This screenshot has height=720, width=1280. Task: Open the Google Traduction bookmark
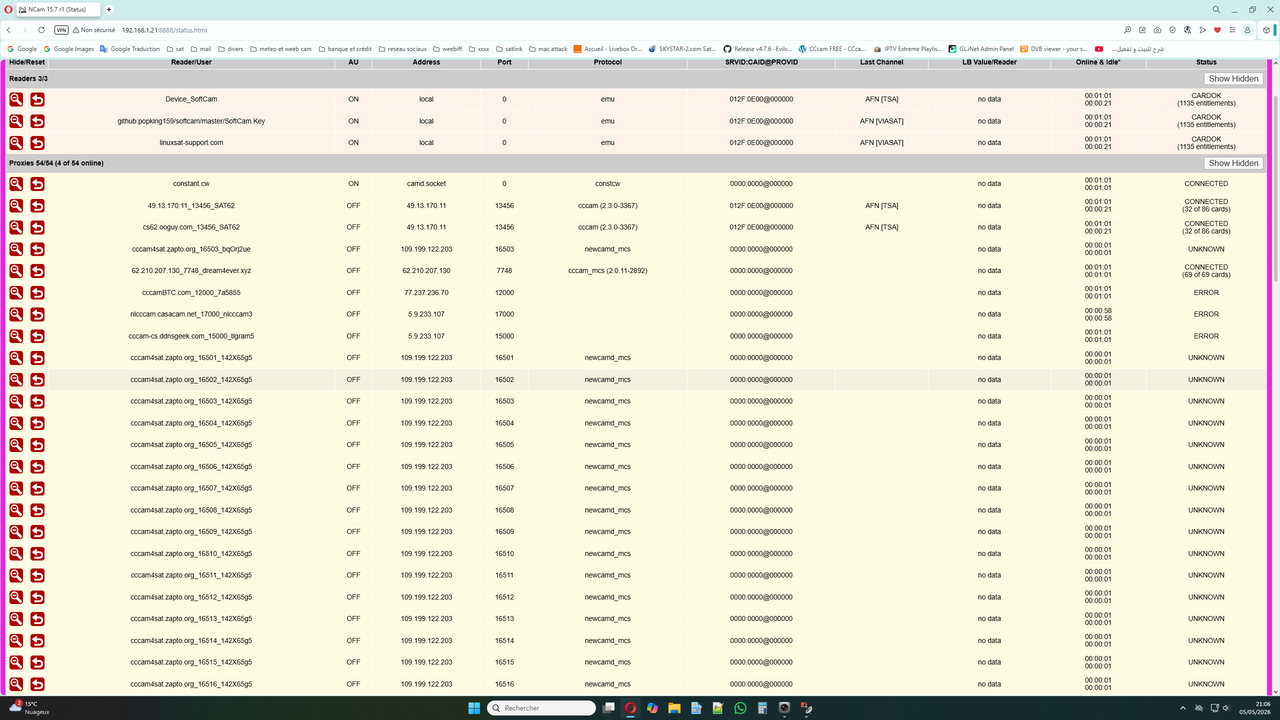pyautogui.click(x=130, y=48)
